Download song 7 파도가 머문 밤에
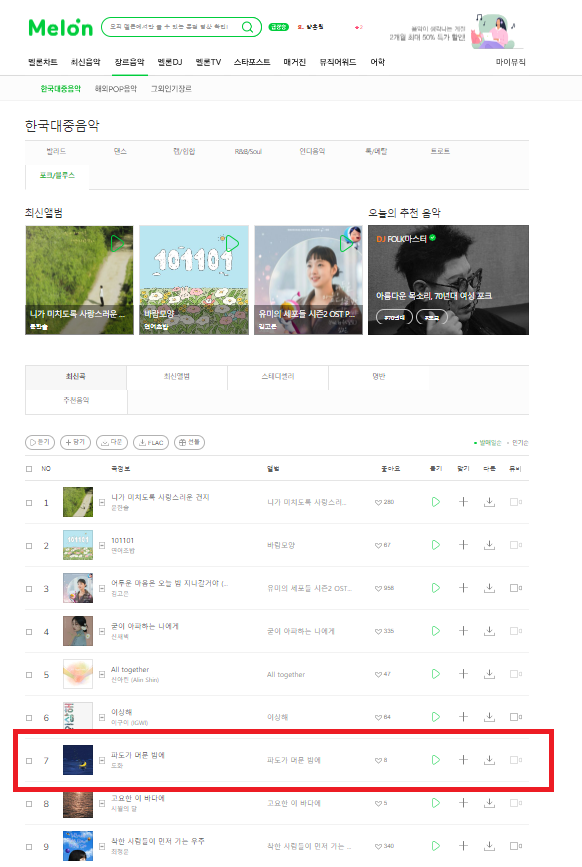The width and height of the screenshot is (582, 867). pyautogui.click(x=489, y=760)
